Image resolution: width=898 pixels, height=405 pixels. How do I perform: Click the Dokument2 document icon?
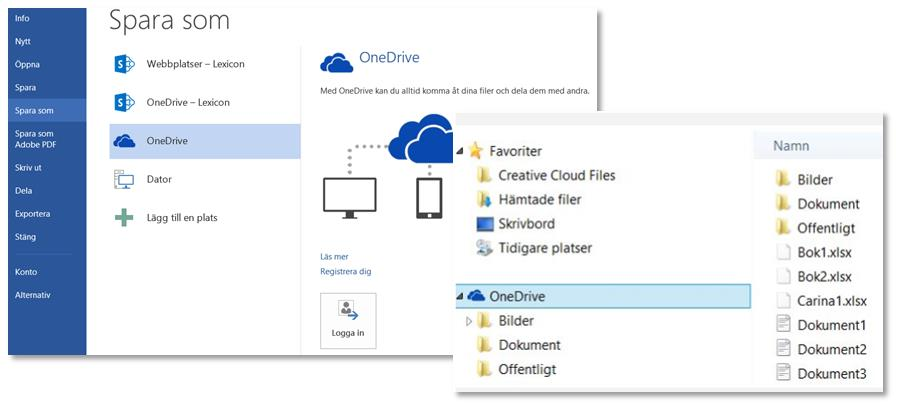tap(783, 348)
